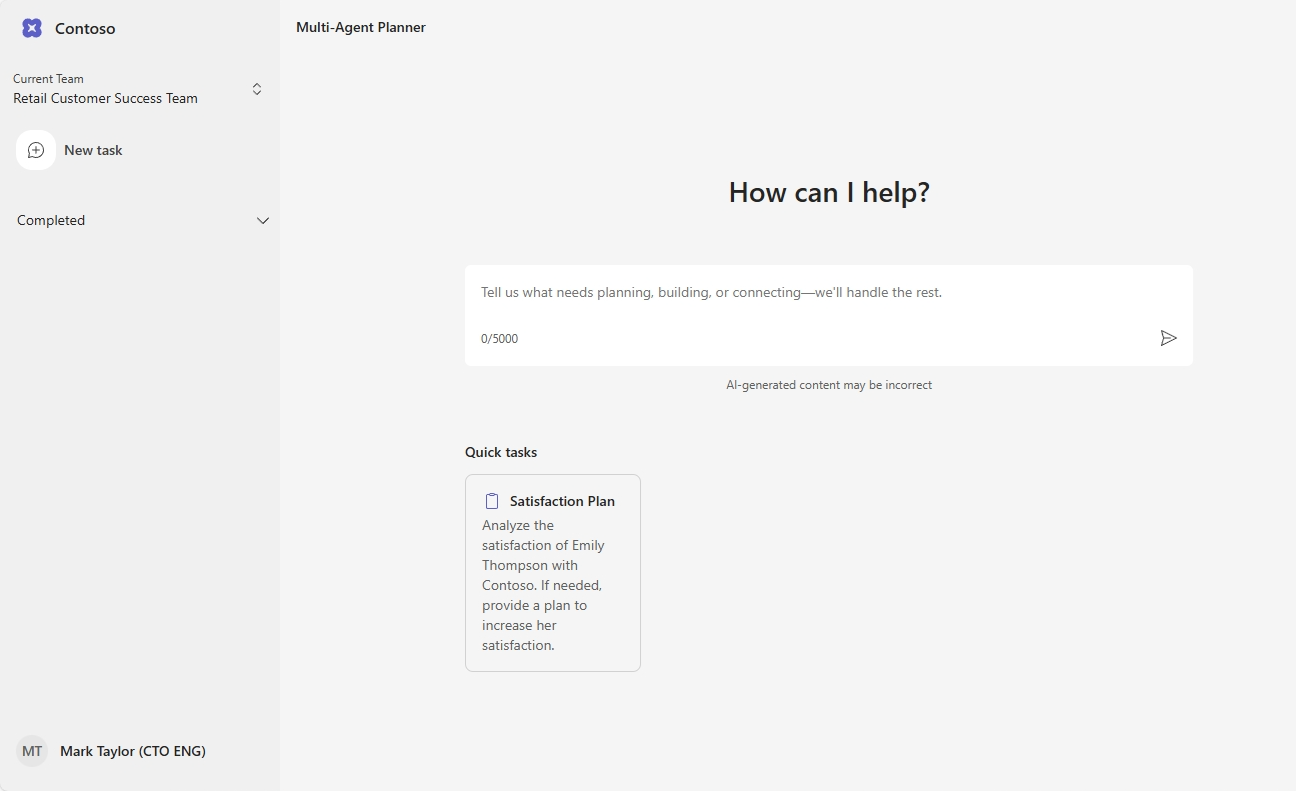Click the Quick tasks heading
This screenshot has height=791, width=1296.
point(501,452)
